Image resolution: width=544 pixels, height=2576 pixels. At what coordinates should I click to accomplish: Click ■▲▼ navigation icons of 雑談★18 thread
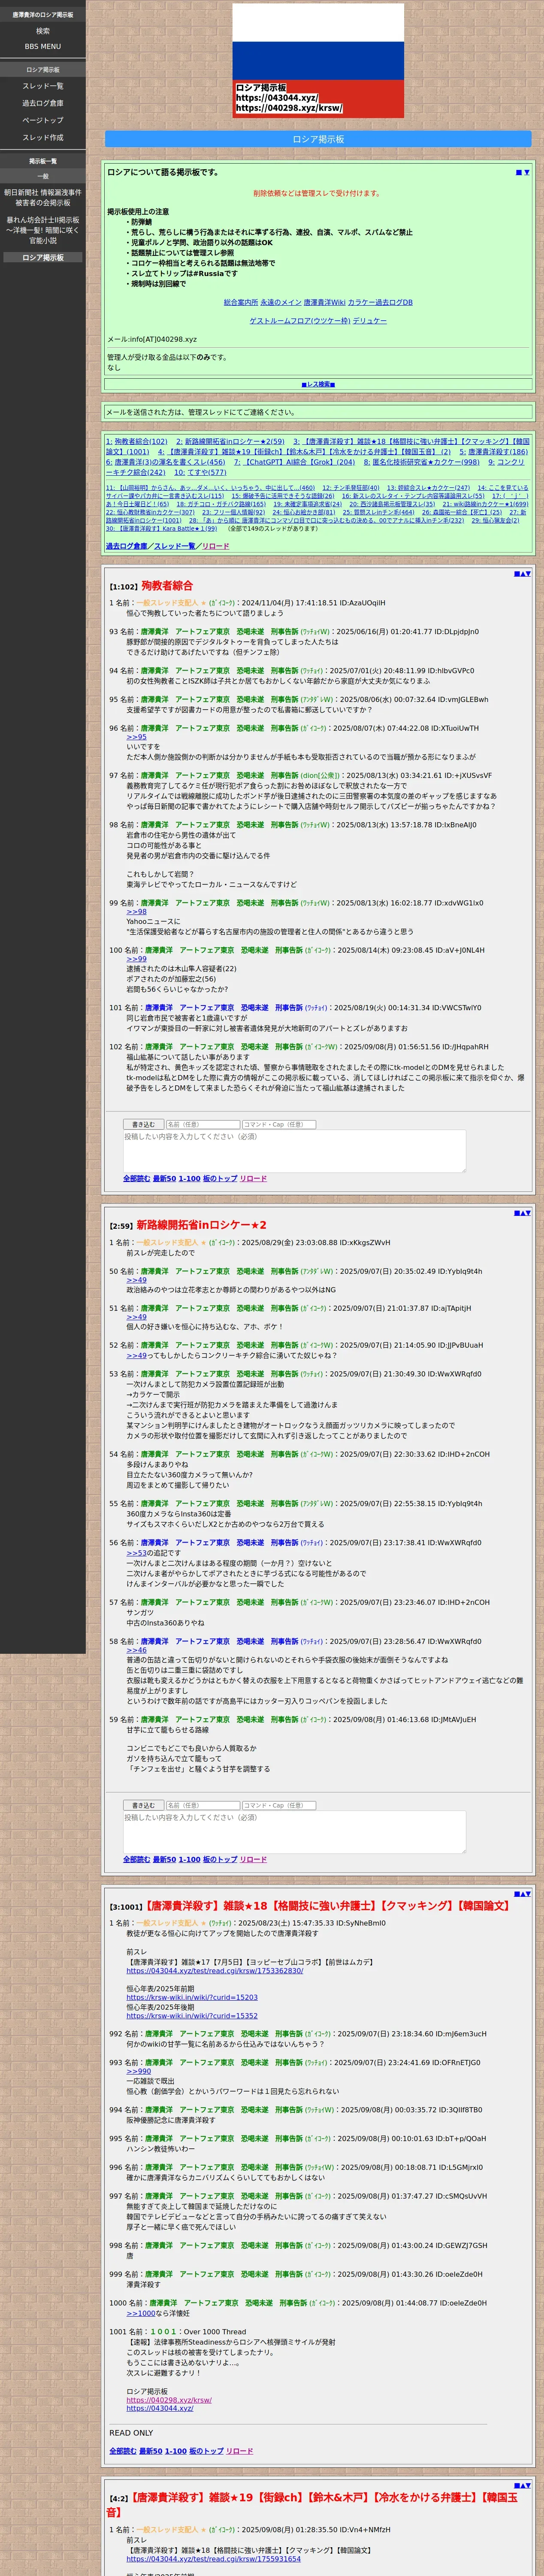tap(522, 1894)
